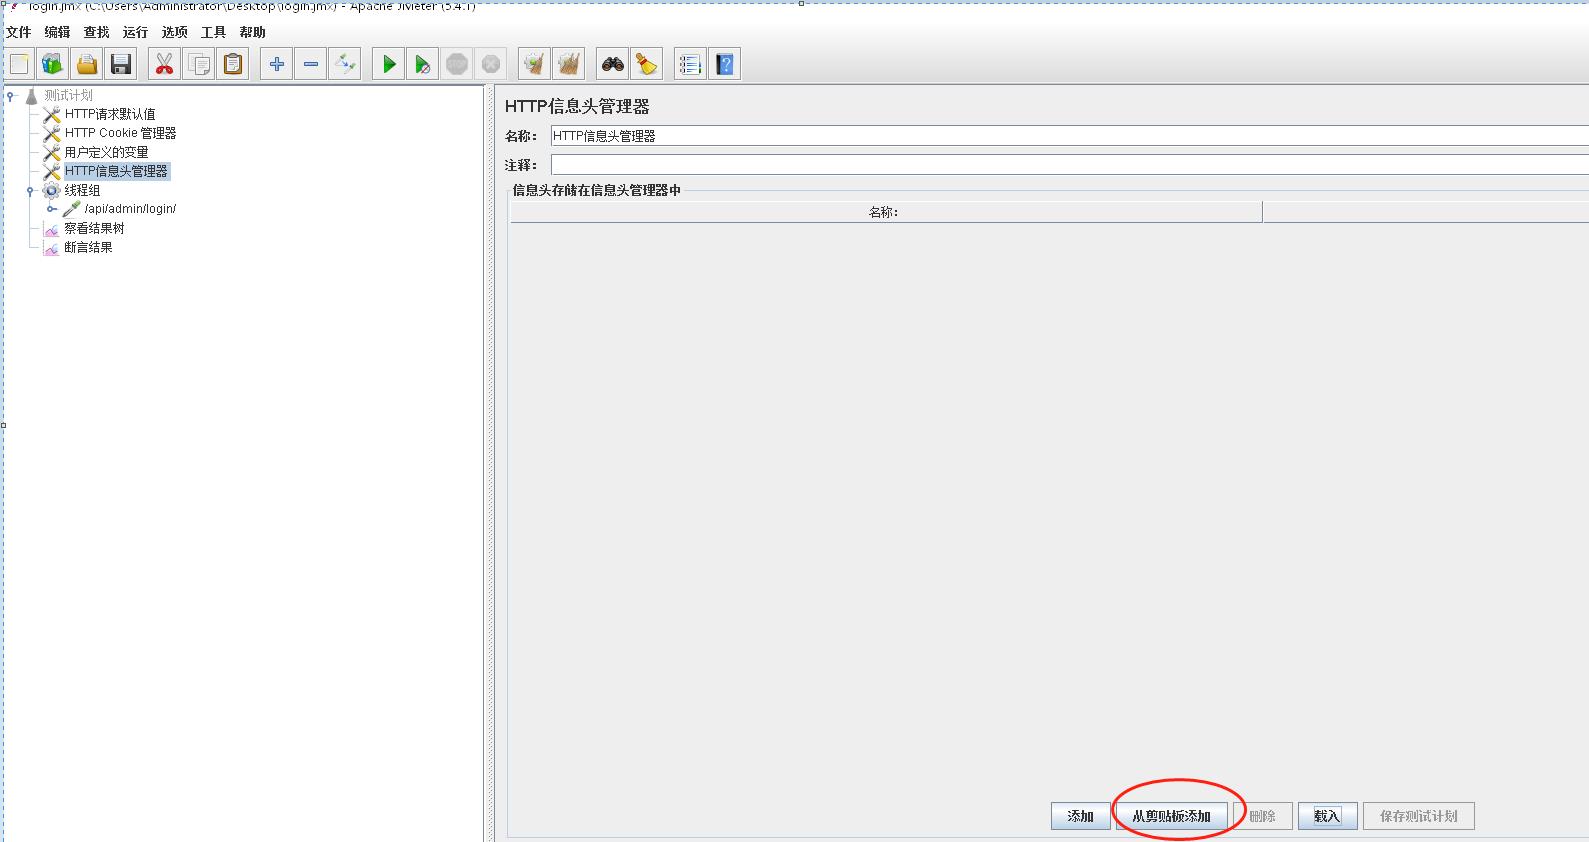Image resolution: width=1589 pixels, height=842 pixels.
Task: Open the 编辑 menu
Action: (x=58, y=32)
